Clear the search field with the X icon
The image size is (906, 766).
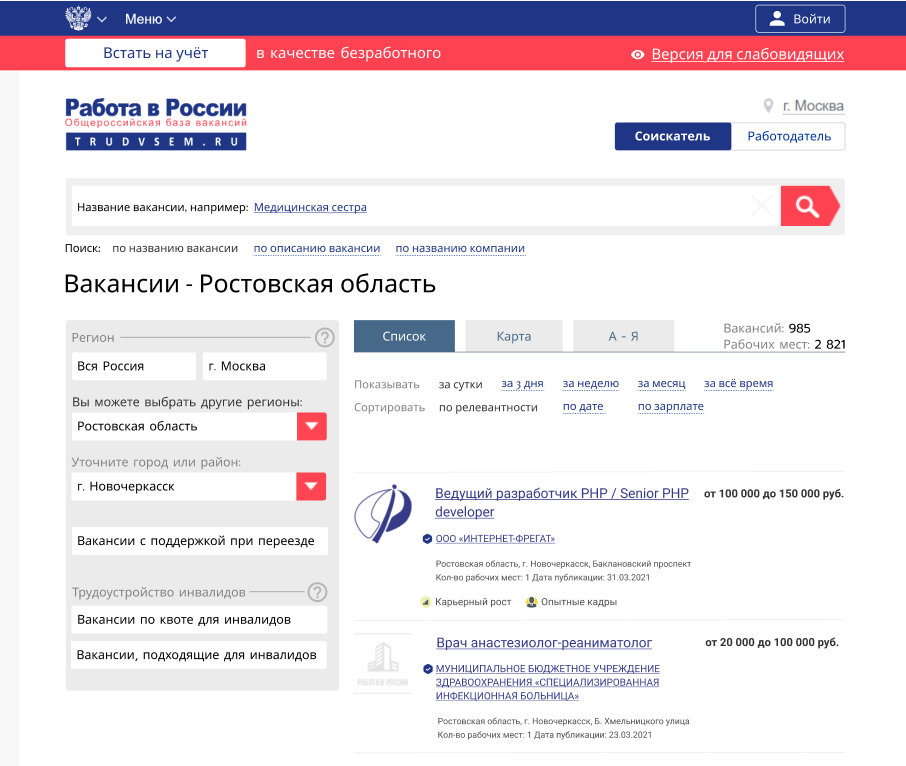(762, 205)
